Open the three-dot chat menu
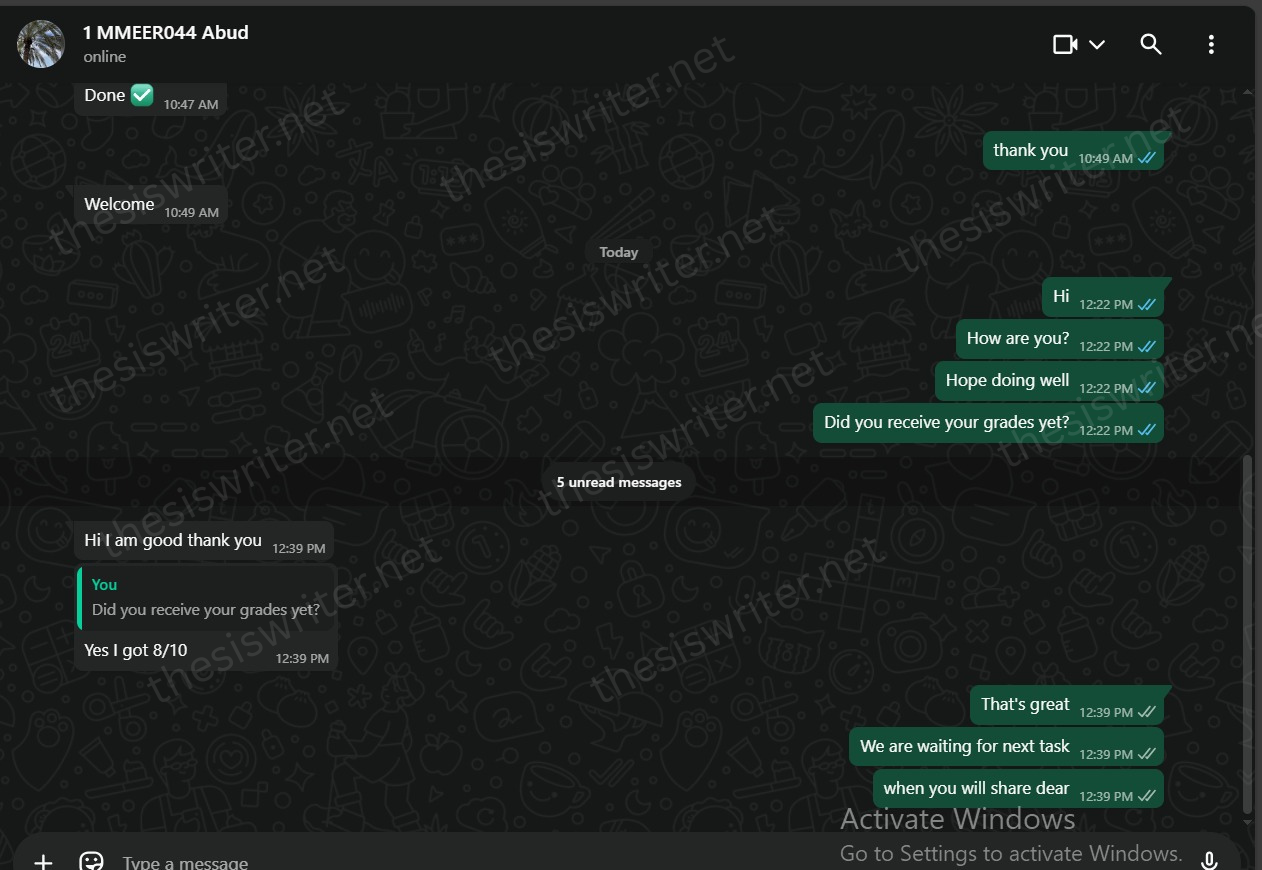 coord(1211,44)
